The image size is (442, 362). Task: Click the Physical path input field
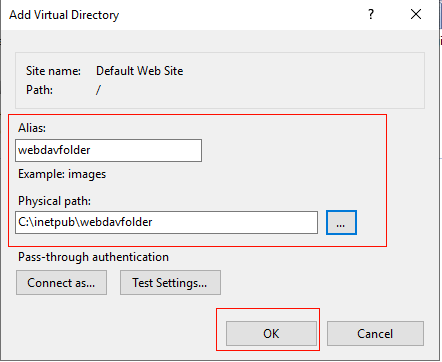(x=166, y=222)
